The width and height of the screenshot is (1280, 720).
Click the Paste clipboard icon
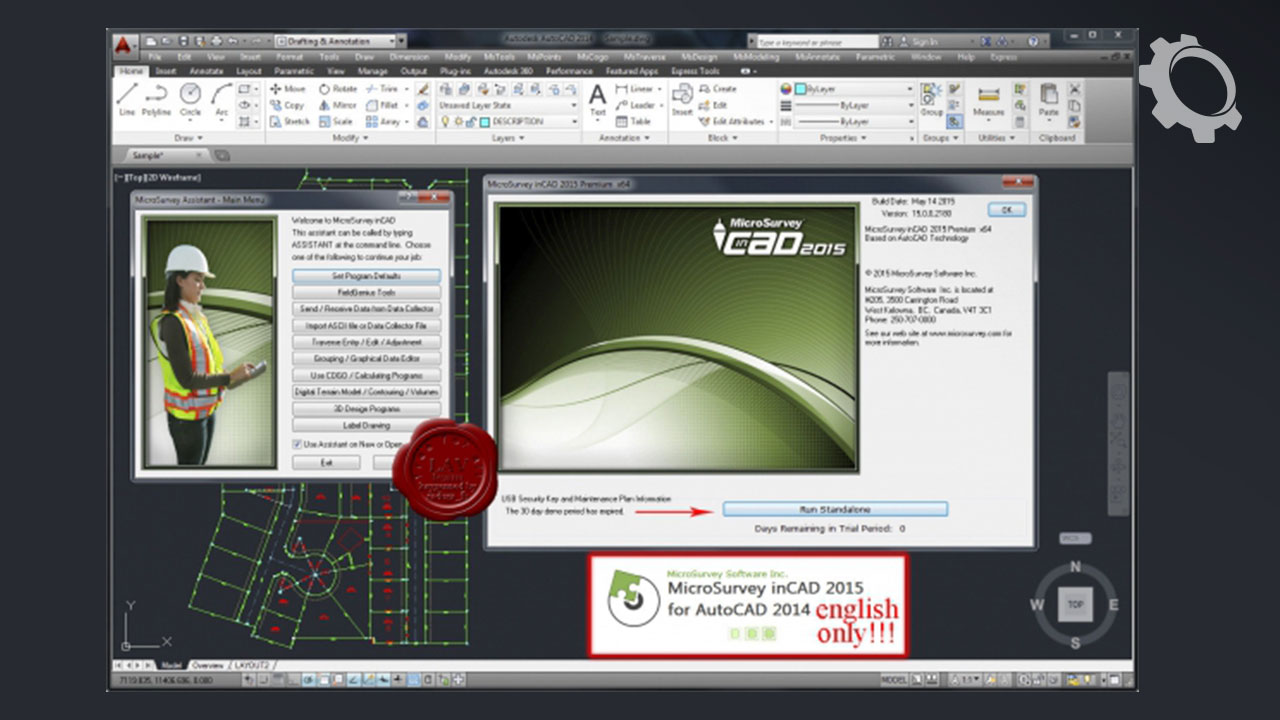pos(1048,99)
